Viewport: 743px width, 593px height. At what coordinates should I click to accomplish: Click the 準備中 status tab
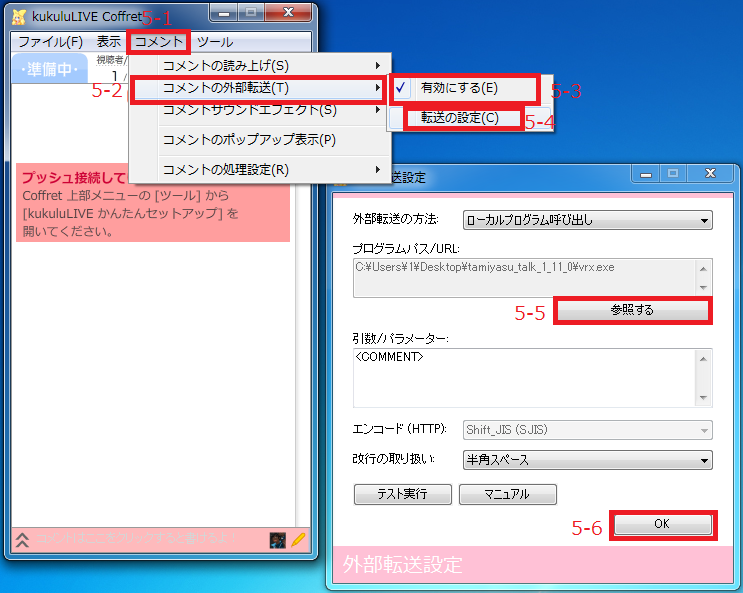pos(49,69)
